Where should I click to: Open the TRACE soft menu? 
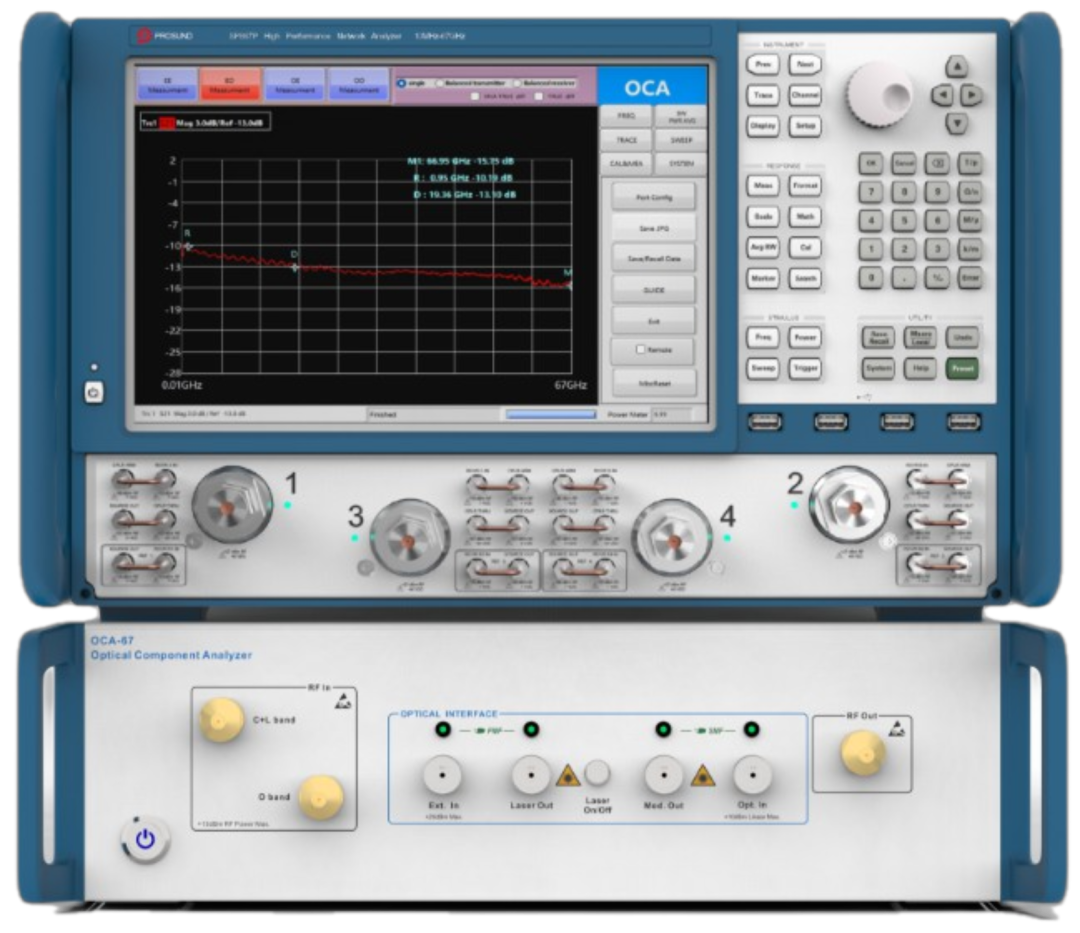pos(625,140)
